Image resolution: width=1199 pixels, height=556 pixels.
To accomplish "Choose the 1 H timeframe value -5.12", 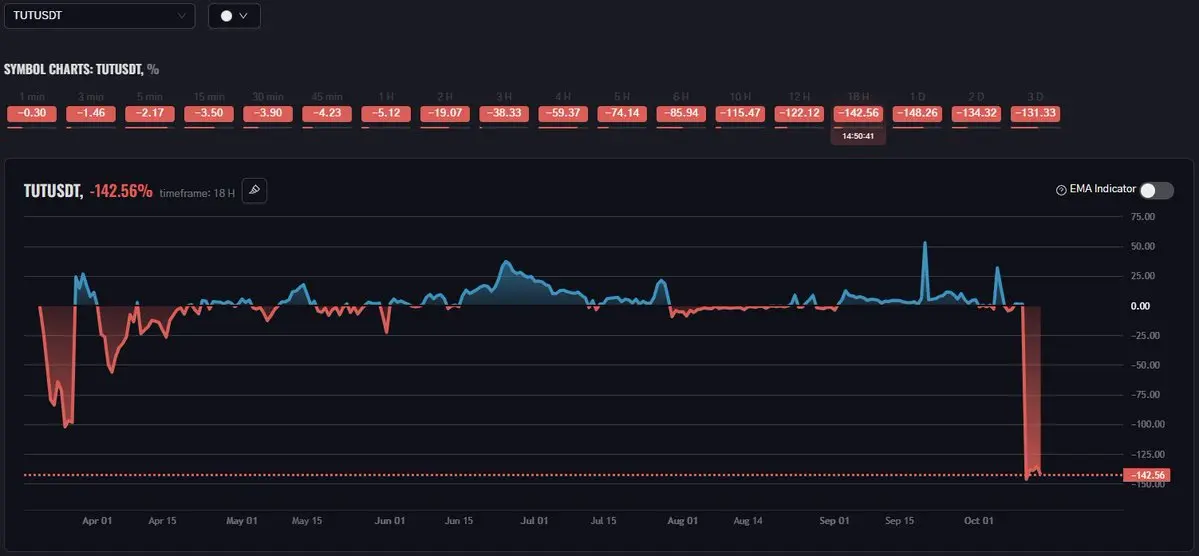I will tap(386, 114).
